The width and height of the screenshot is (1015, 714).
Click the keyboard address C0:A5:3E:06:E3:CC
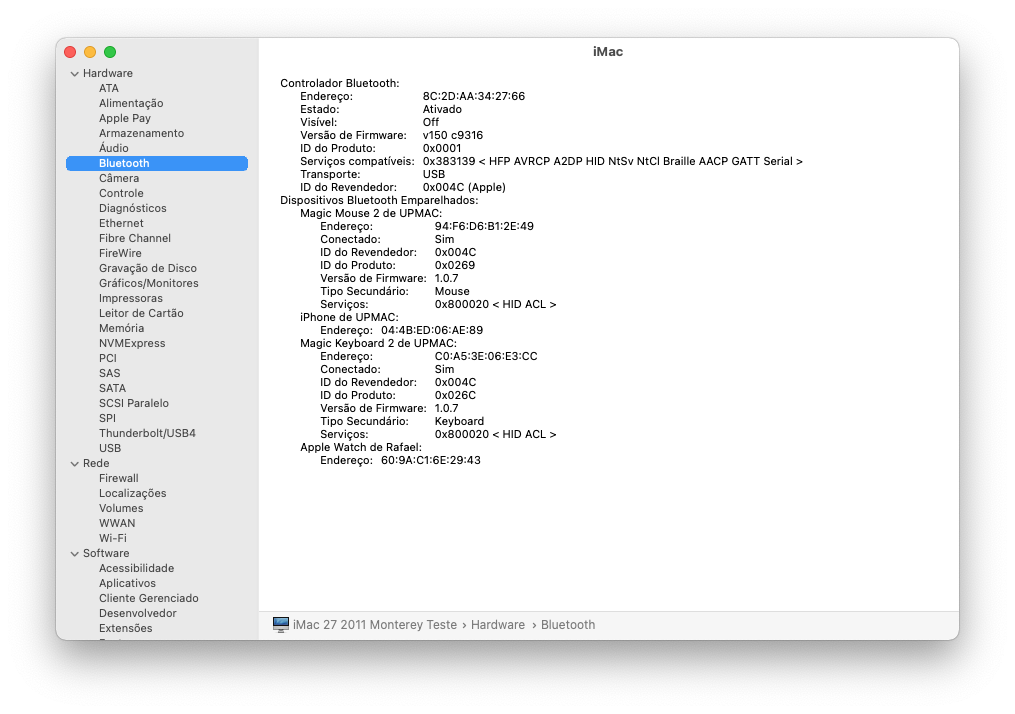pyautogui.click(x=486, y=356)
